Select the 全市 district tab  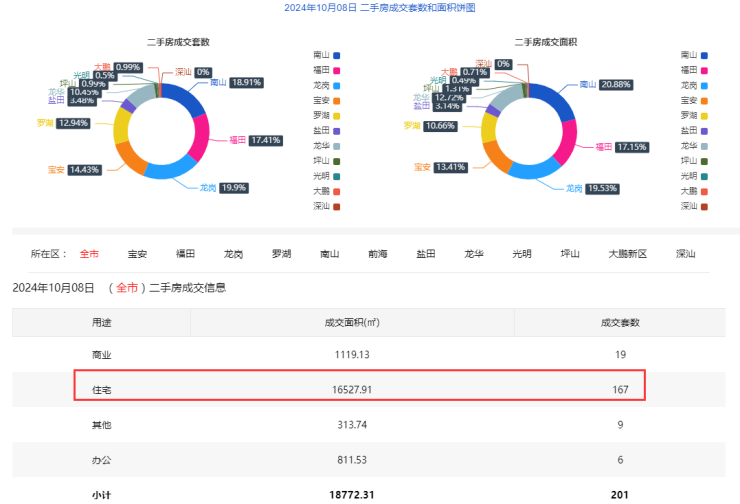(89, 254)
